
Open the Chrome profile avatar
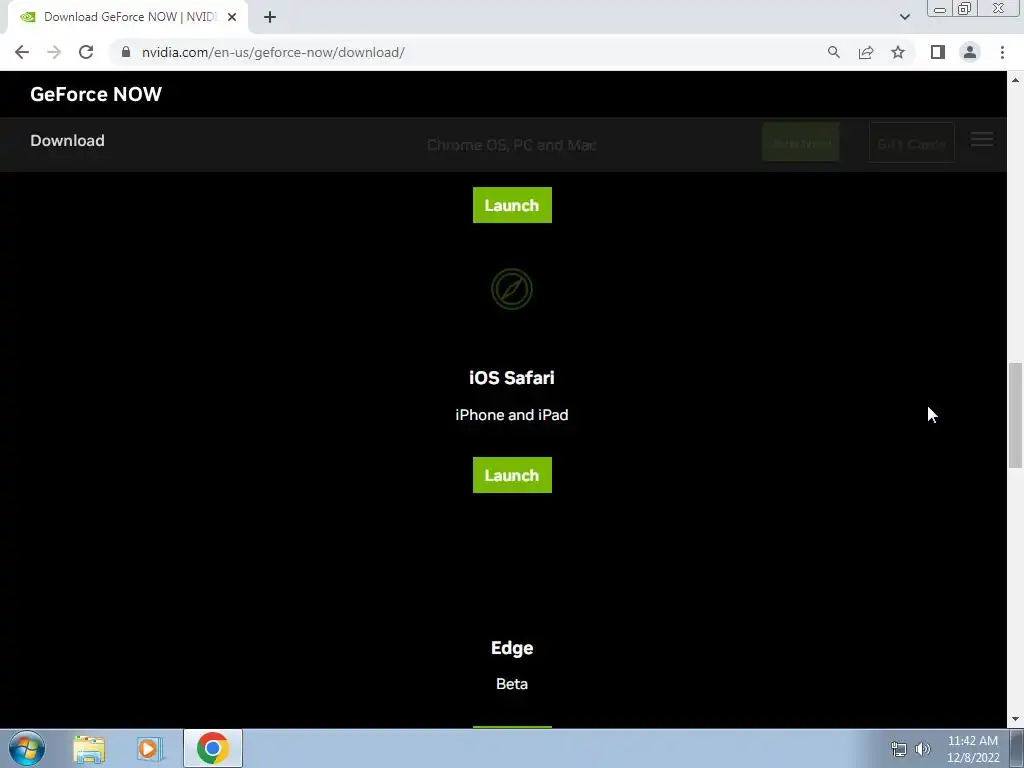[970, 52]
